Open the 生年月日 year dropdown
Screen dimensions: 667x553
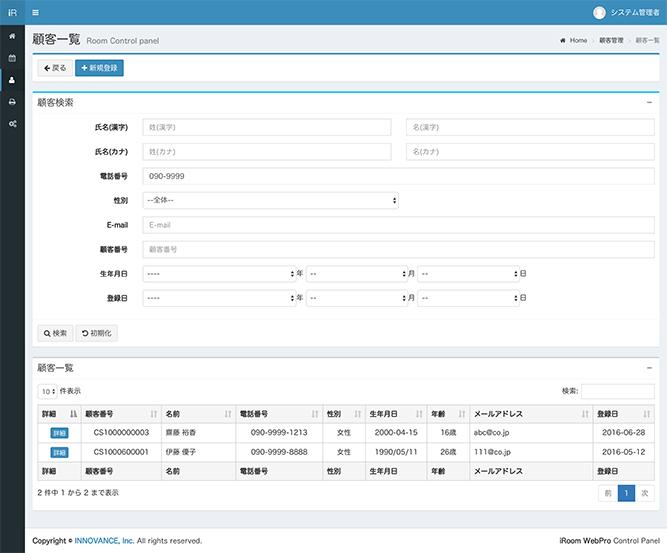[x=219, y=274]
